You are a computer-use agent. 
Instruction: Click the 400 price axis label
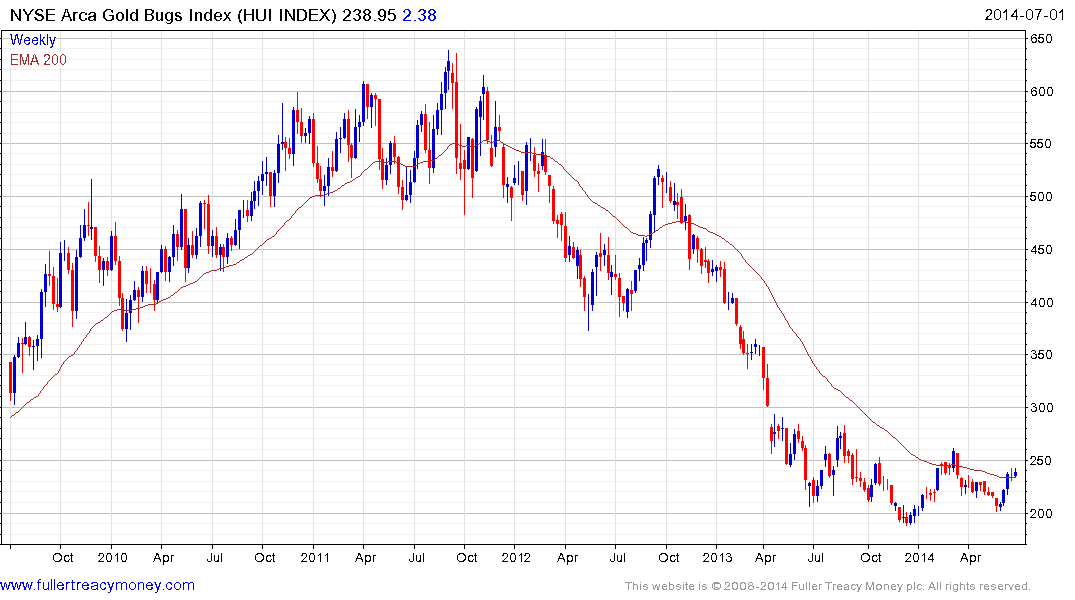tap(1041, 302)
